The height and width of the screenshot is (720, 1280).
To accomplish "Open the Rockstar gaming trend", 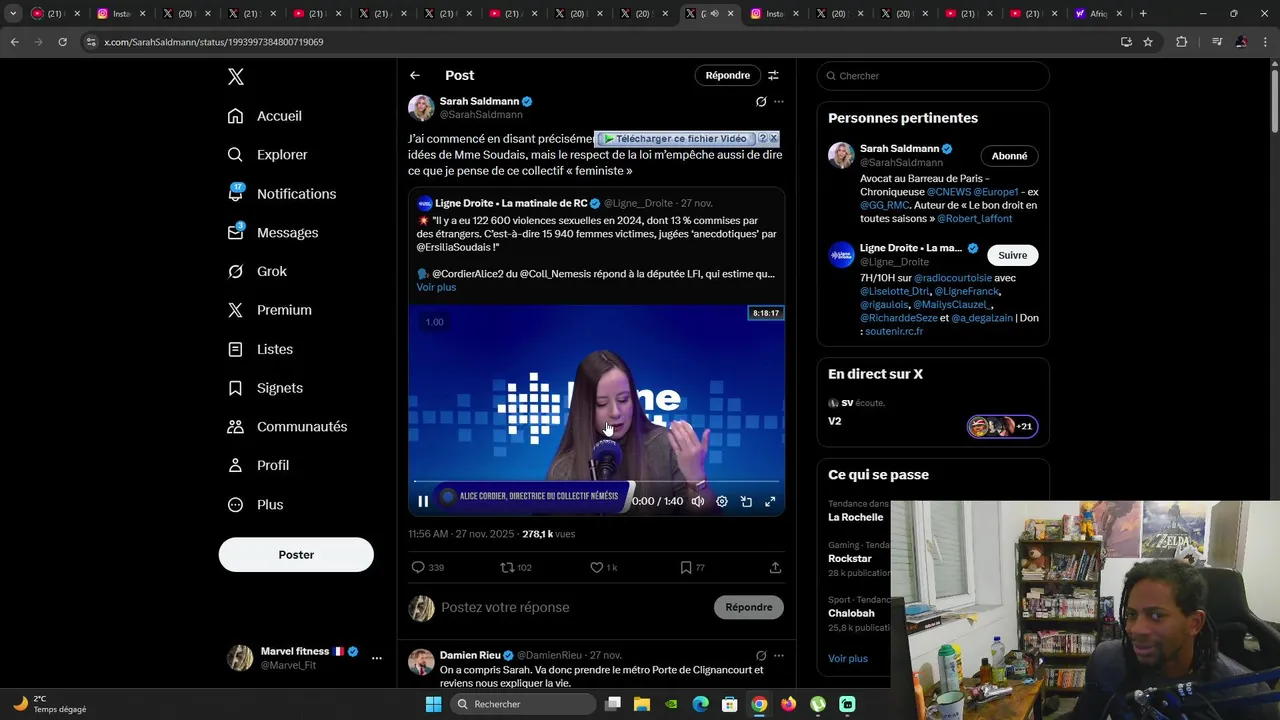I will 850,559.
